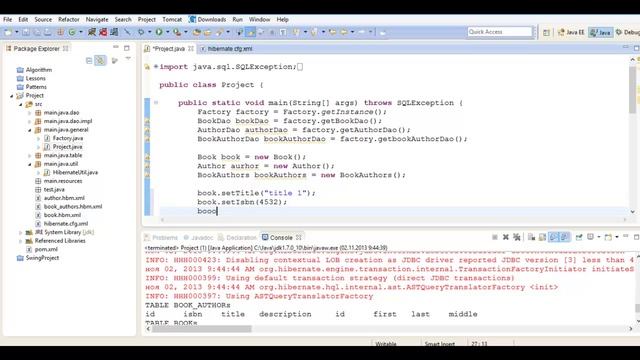640x360 pixels.
Task: Expand the main.java.dao package
Action: click(x=29, y=113)
